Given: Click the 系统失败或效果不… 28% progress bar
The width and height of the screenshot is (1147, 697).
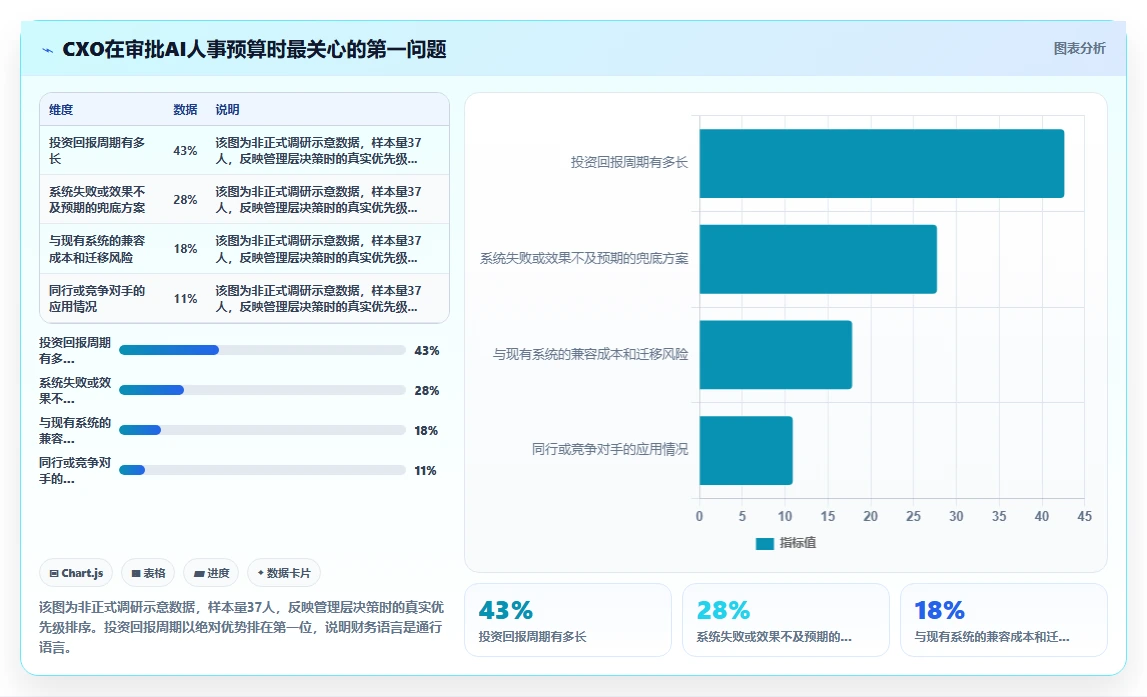Looking at the screenshot, I should (262, 390).
